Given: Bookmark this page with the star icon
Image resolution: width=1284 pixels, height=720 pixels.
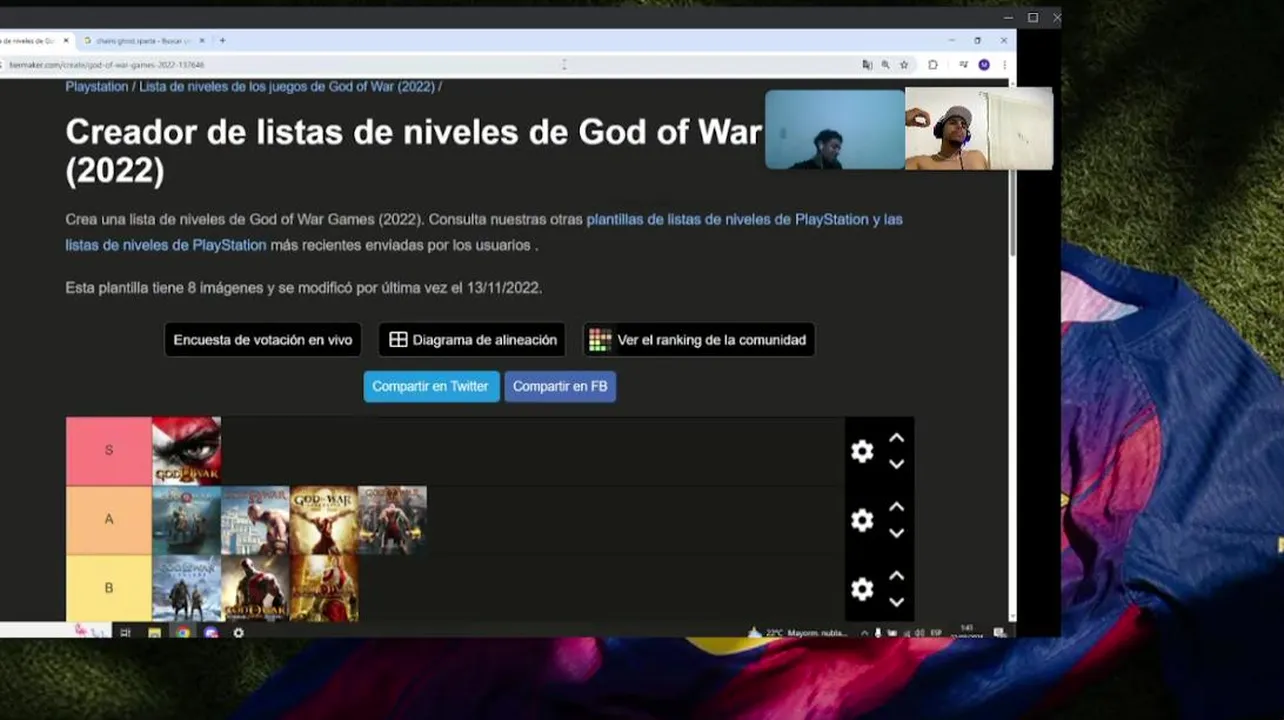Looking at the screenshot, I should point(904,64).
